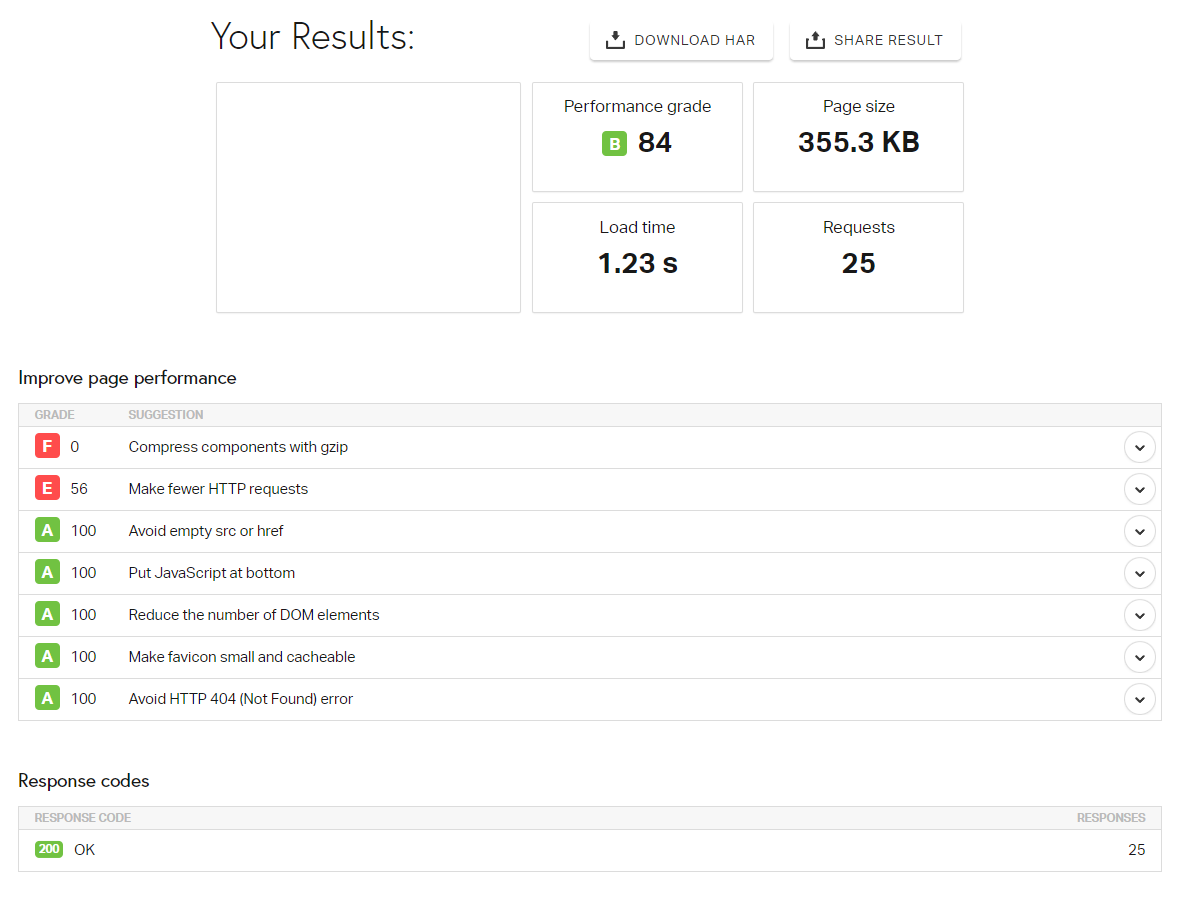Click the SHARE RESULT button

point(875,40)
